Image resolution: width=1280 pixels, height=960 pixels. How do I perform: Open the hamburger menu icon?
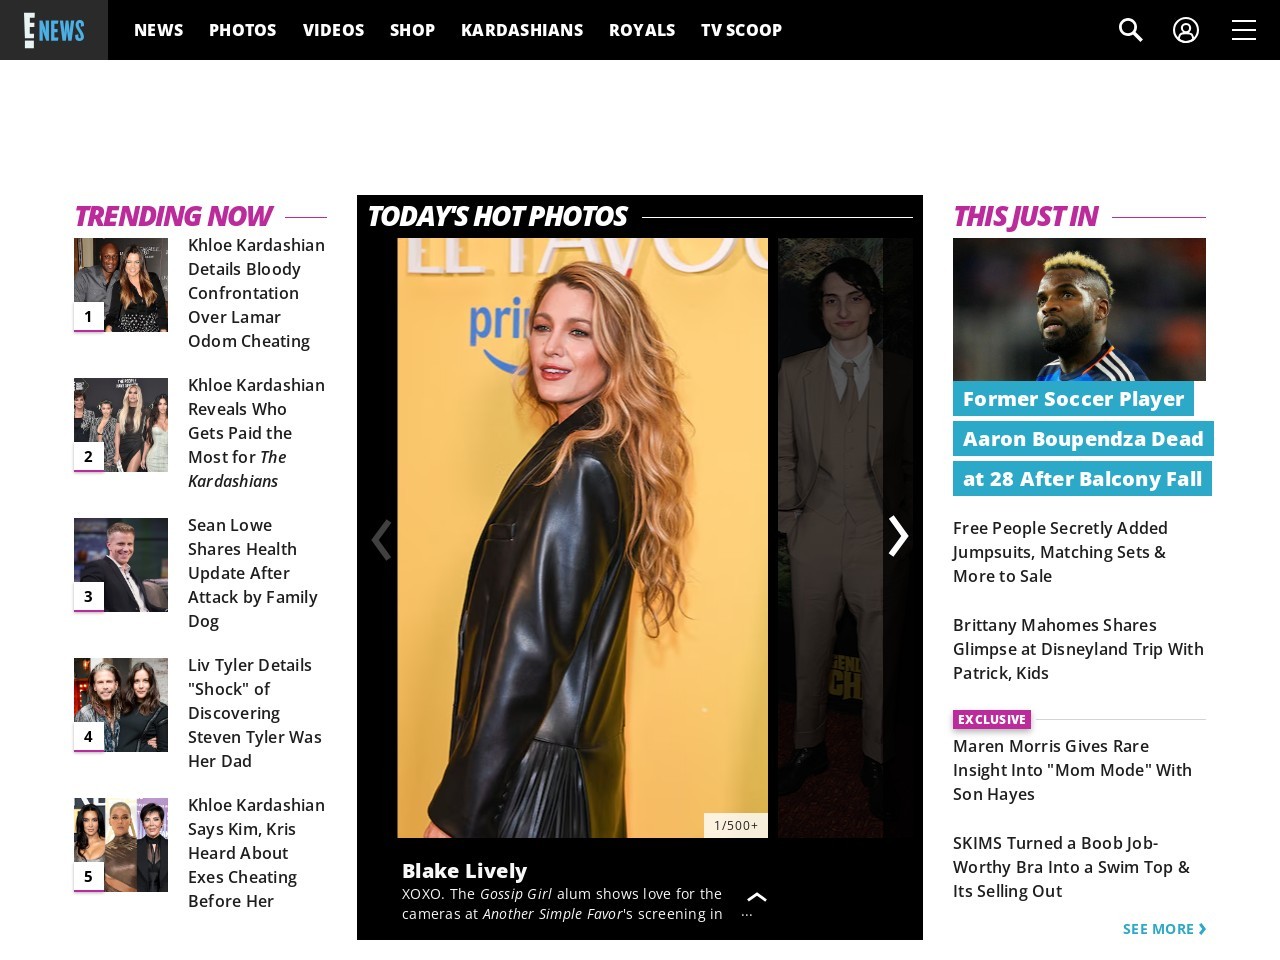pyautogui.click(x=1244, y=30)
